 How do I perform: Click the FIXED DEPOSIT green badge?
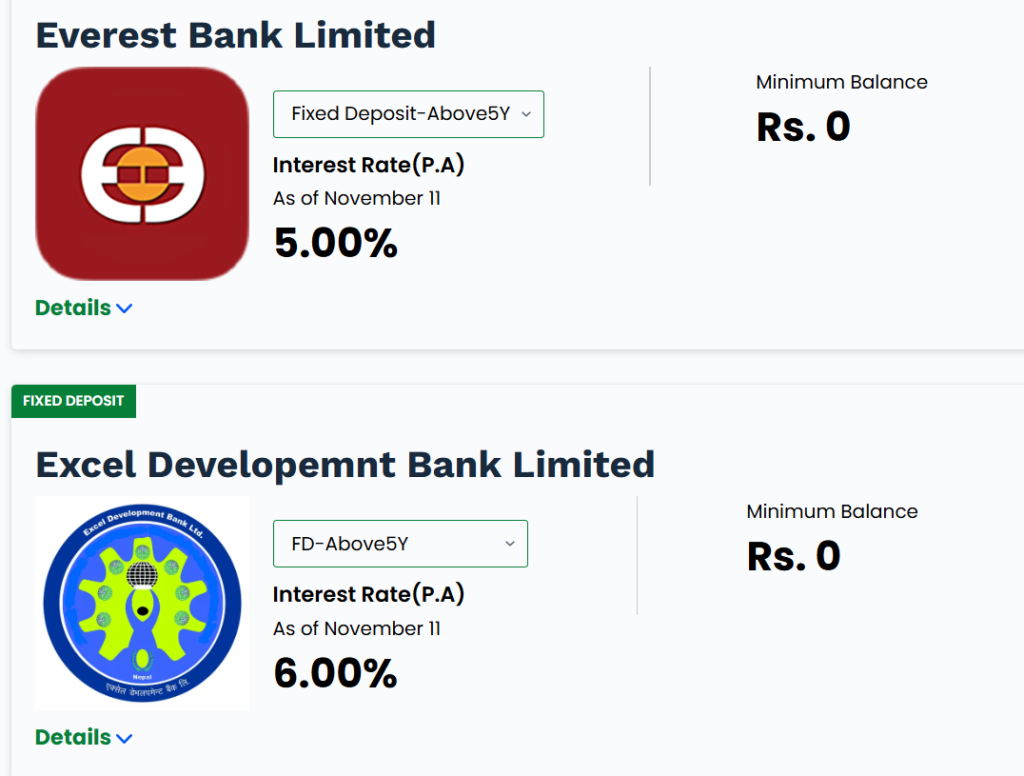click(73, 401)
